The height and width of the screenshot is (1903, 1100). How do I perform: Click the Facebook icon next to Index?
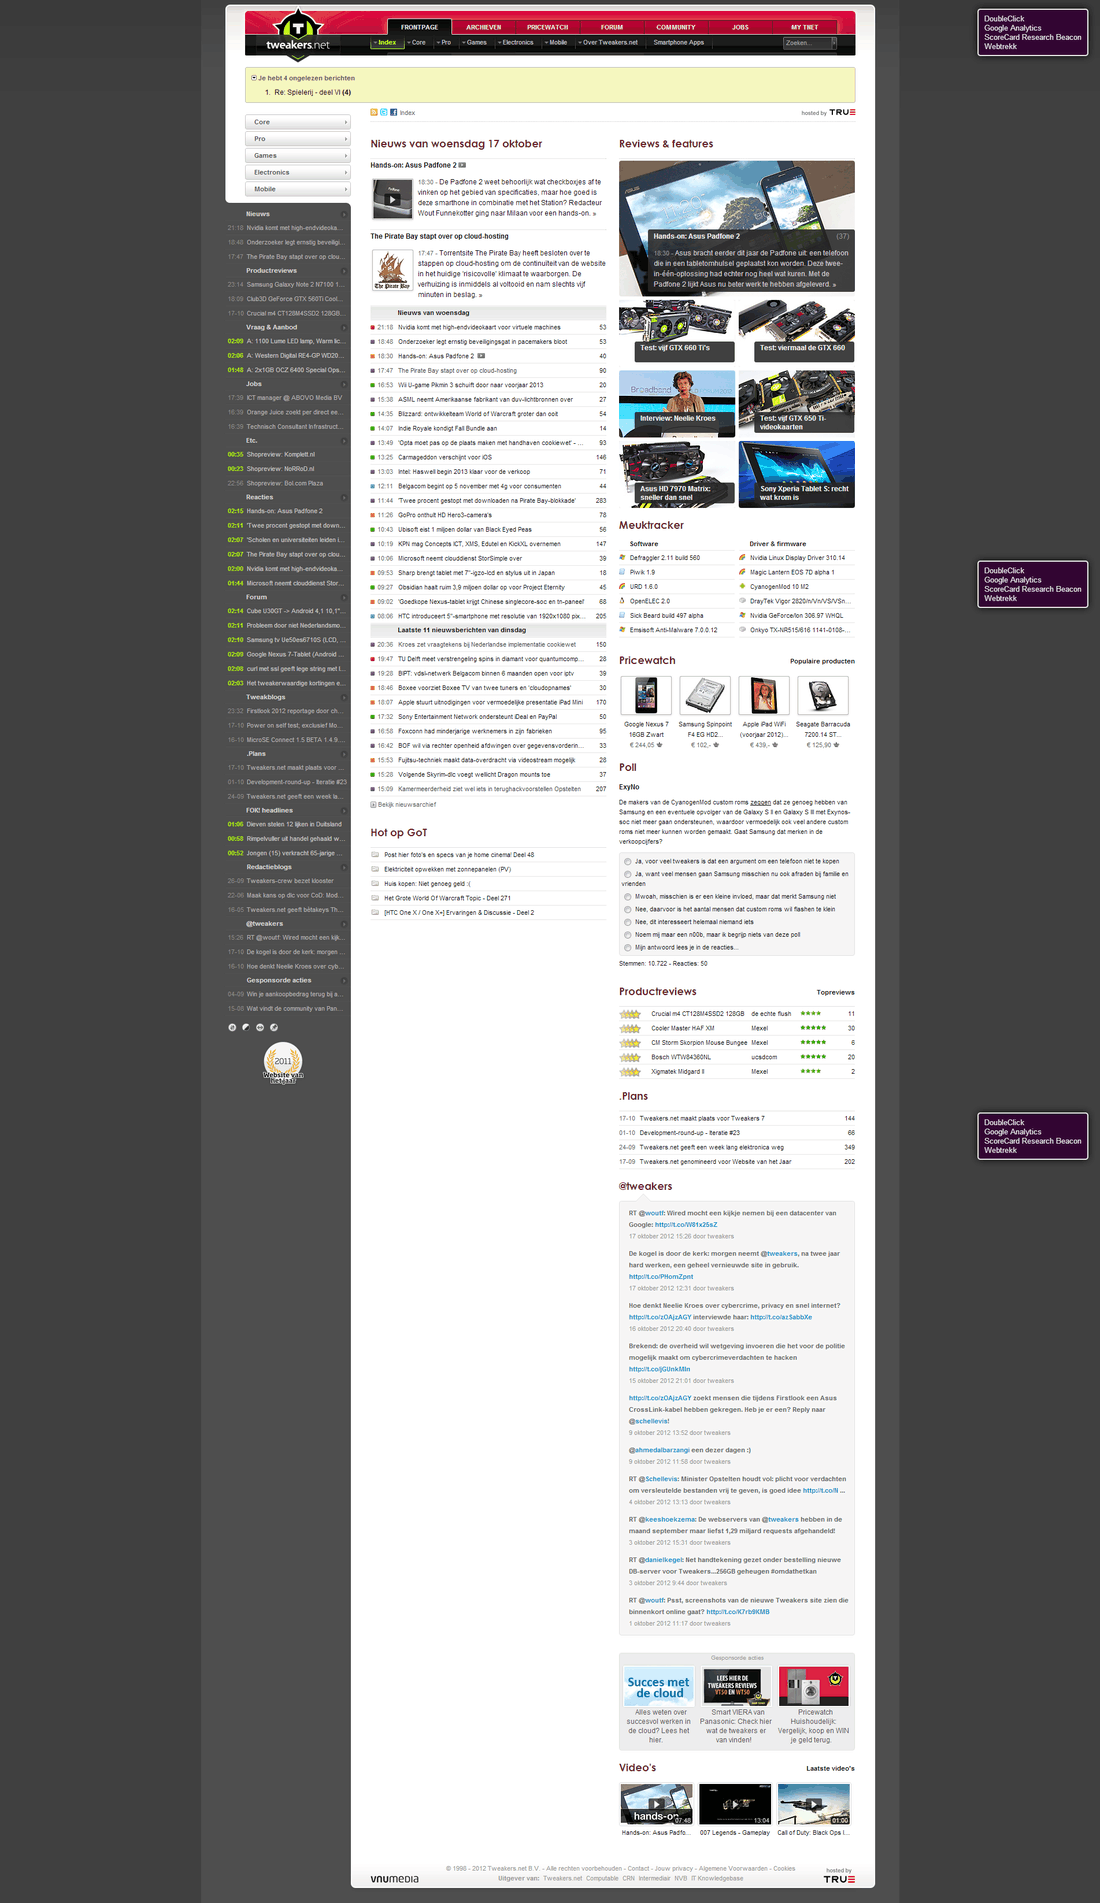pyautogui.click(x=393, y=112)
